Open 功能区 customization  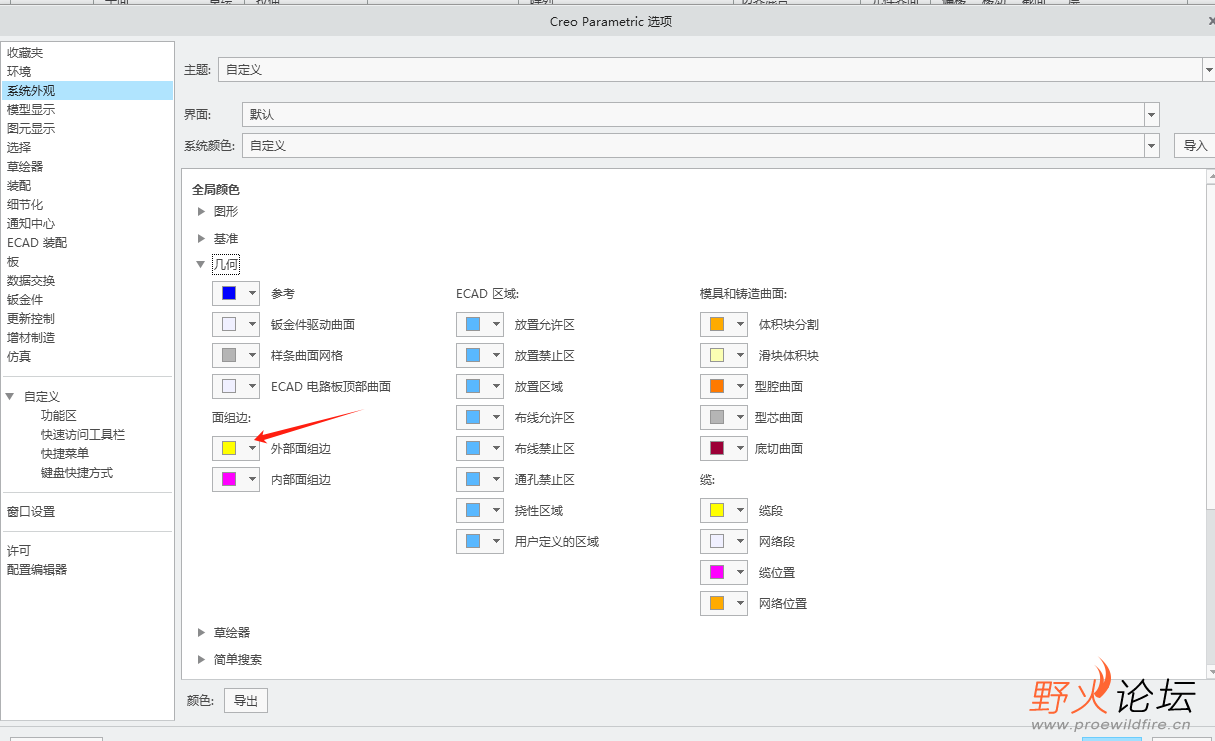(59, 416)
